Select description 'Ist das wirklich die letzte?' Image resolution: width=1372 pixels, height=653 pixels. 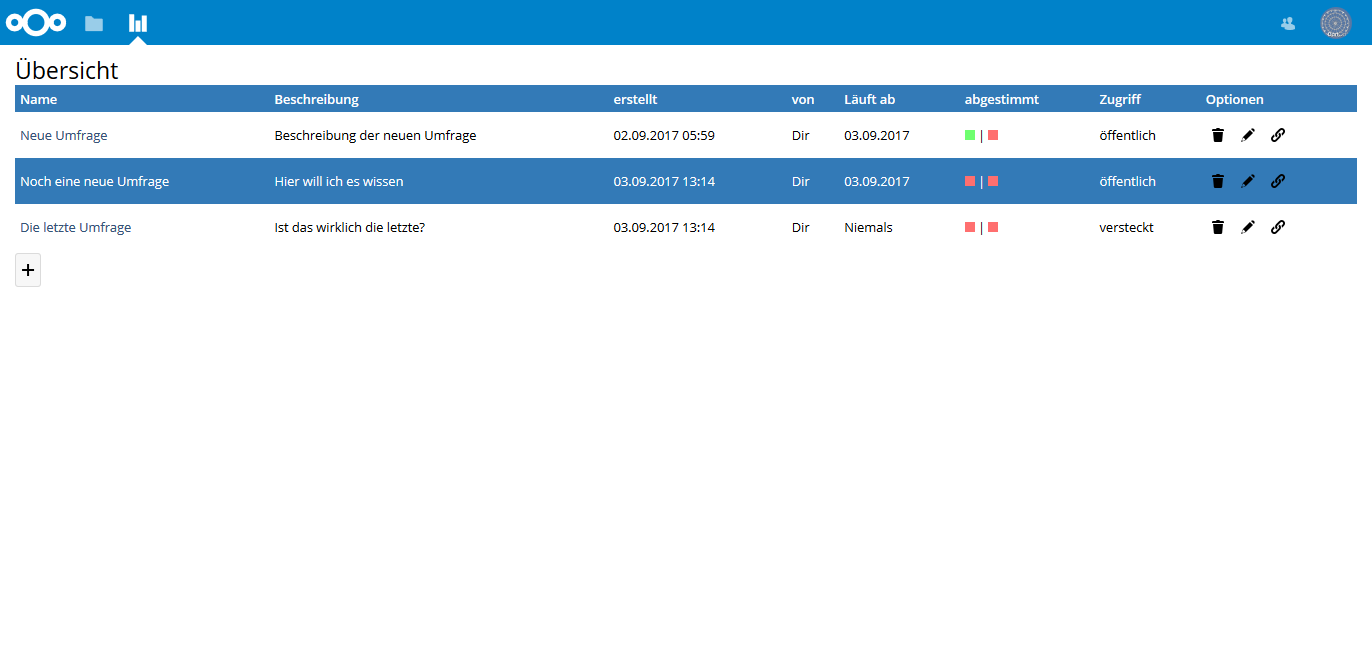350,227
